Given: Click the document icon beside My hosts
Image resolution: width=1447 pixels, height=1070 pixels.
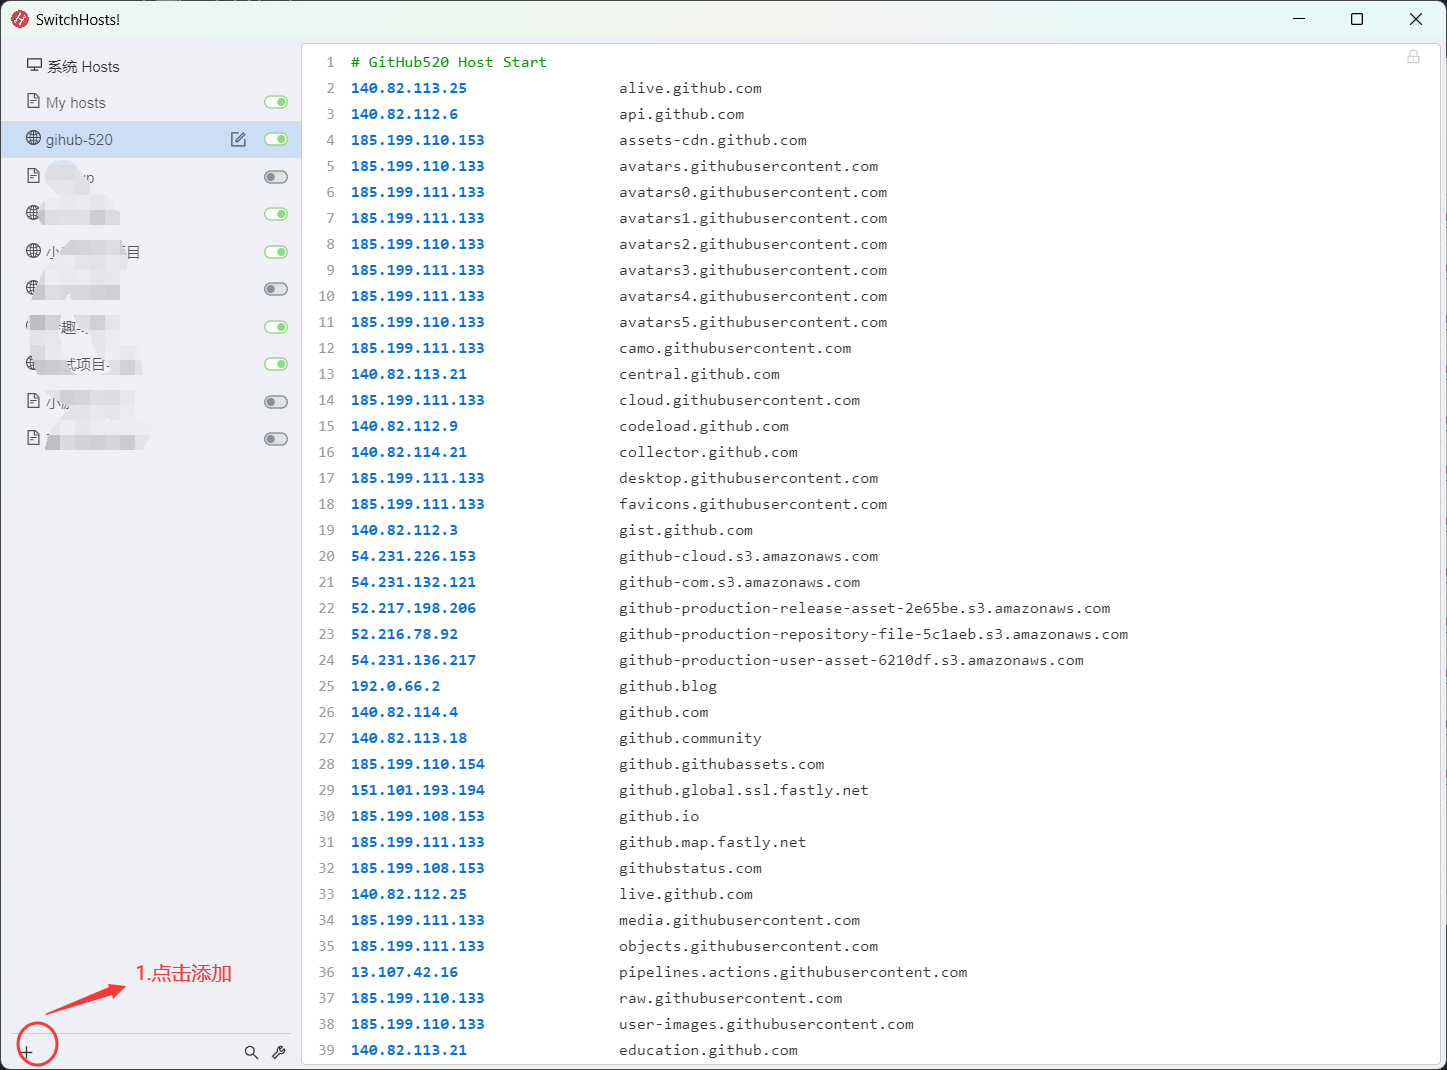Looking at the screenshot, I should click(33, 101).
